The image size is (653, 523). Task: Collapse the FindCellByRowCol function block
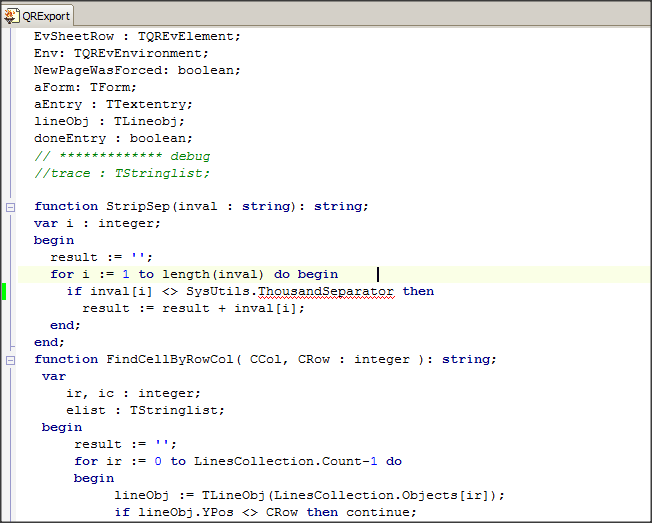pos(10,360)
